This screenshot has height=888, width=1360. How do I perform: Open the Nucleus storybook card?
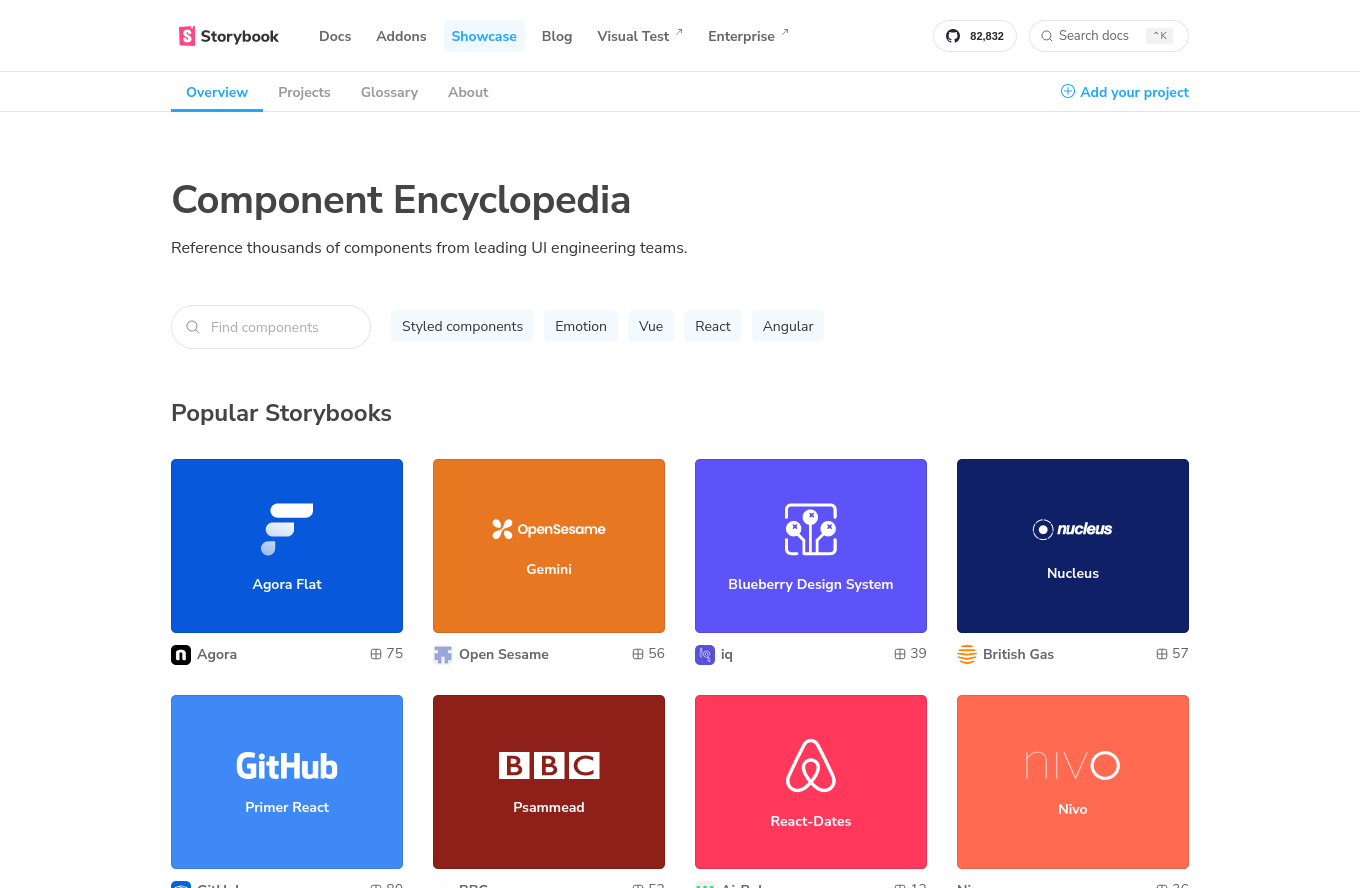click(x=1073, y=546)
